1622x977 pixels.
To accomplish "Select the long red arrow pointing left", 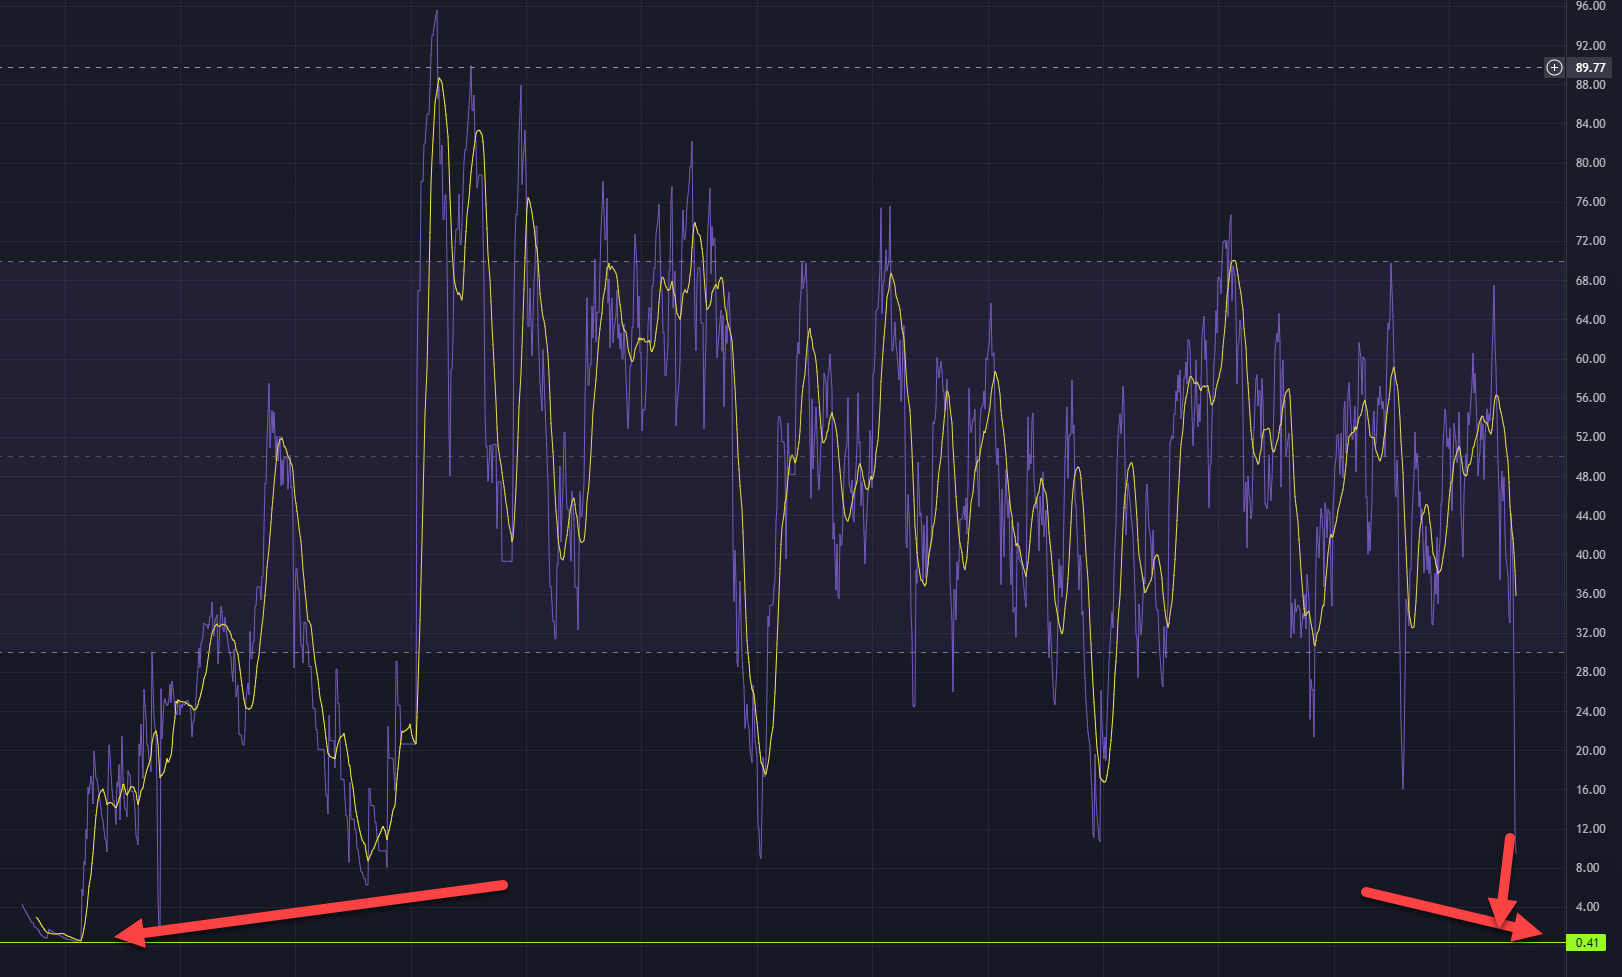I will tap(312, 910).
